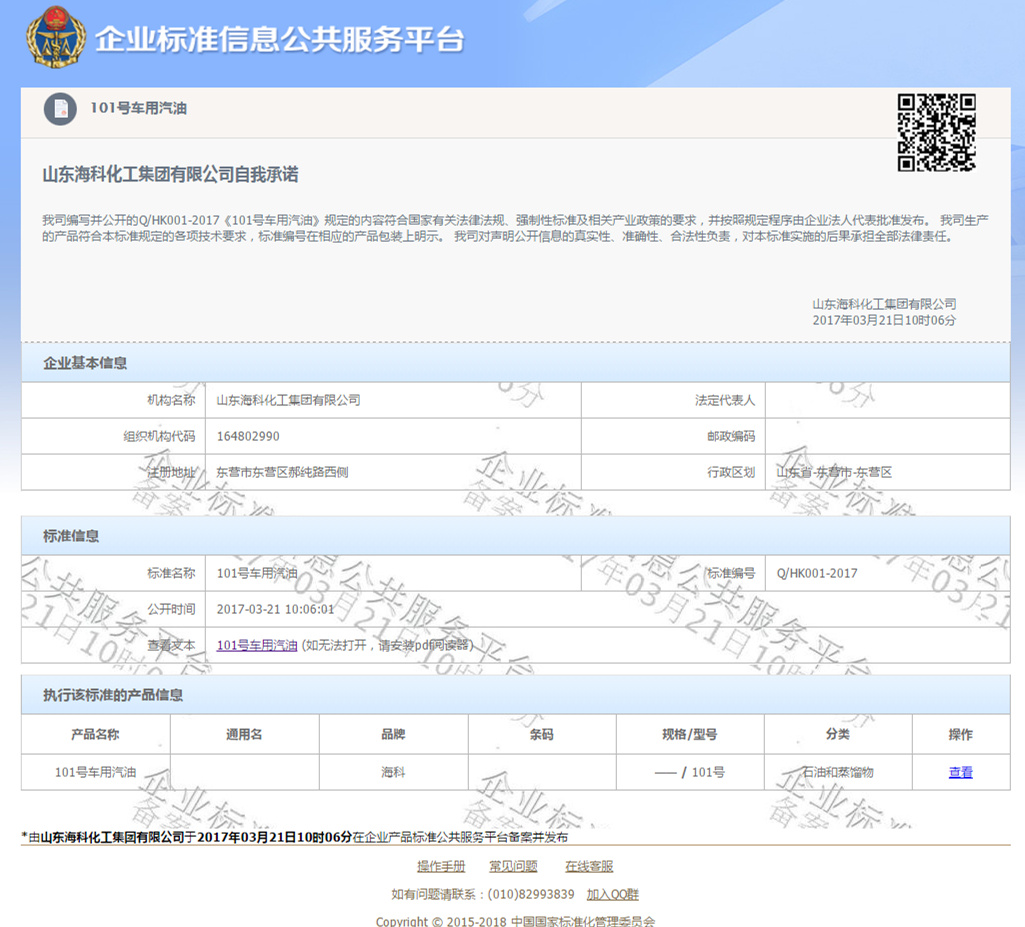Click the page heading 101号车用汽油 at top
This screenshot has width=1025, height=927.
point(139,108)
